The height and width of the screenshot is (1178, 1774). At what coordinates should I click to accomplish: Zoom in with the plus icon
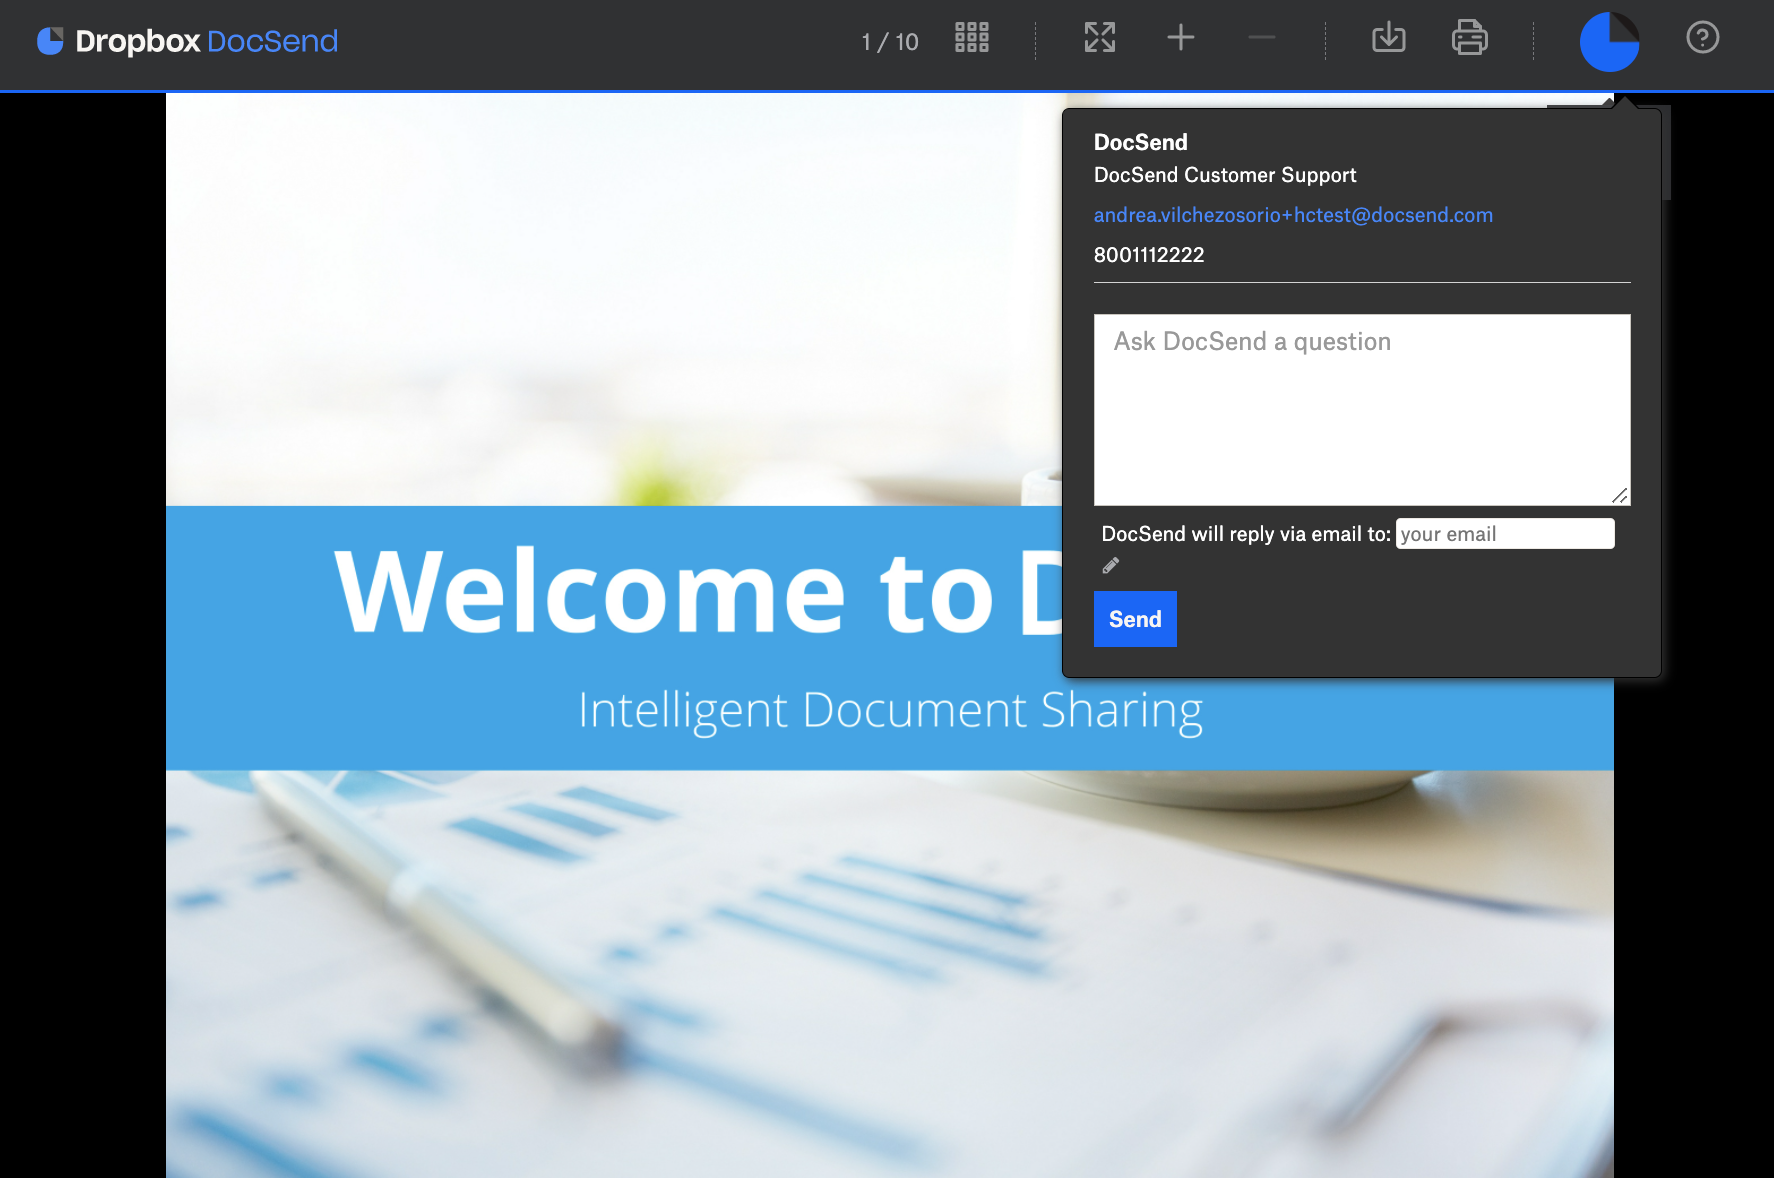pos(1181,38)
